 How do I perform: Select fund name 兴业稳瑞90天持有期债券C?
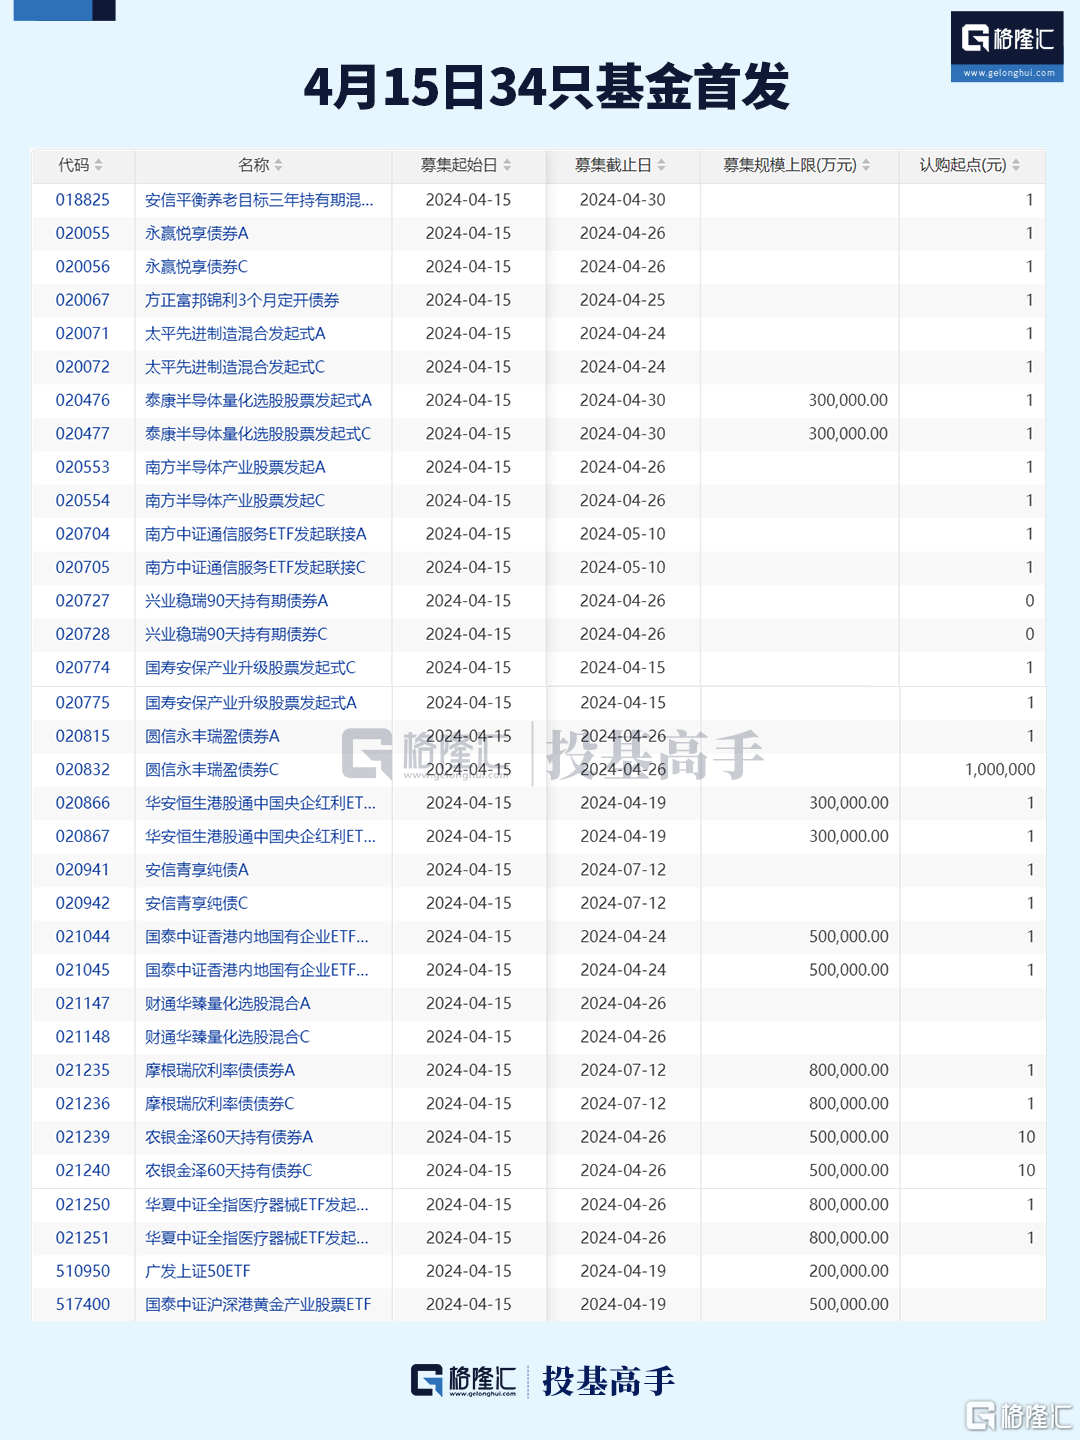(x=236, y=634)
